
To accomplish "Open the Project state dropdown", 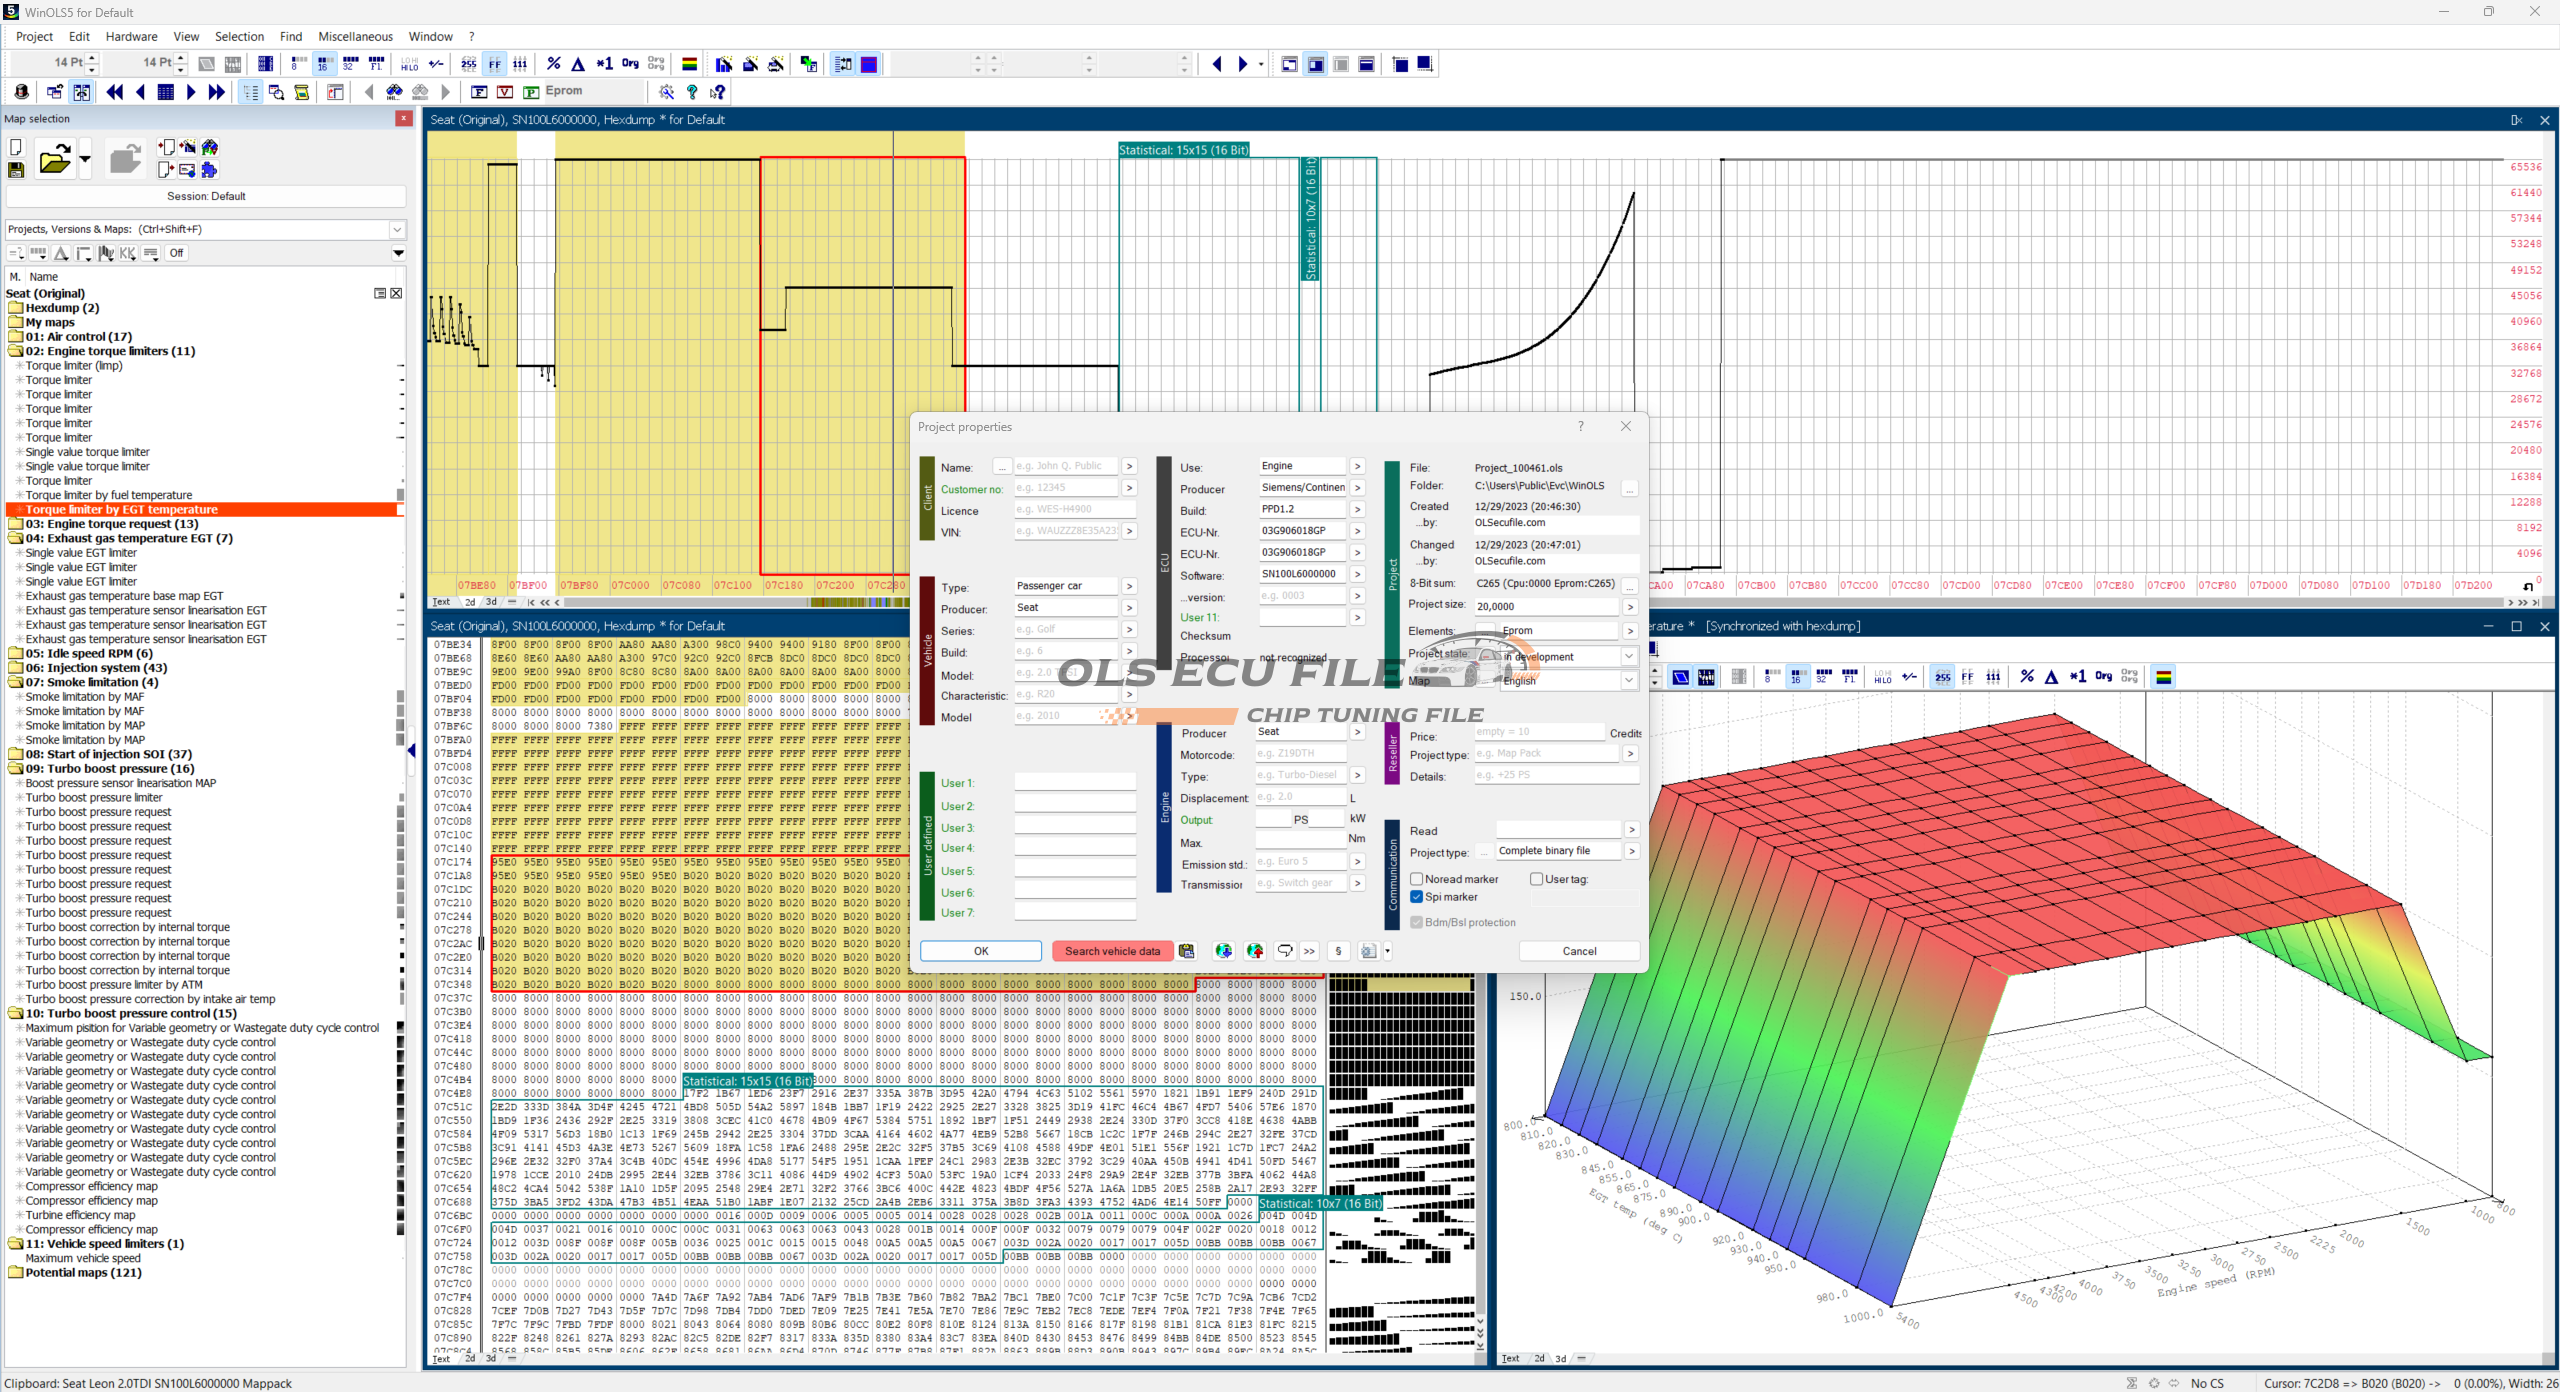I will coord(1629,657).
